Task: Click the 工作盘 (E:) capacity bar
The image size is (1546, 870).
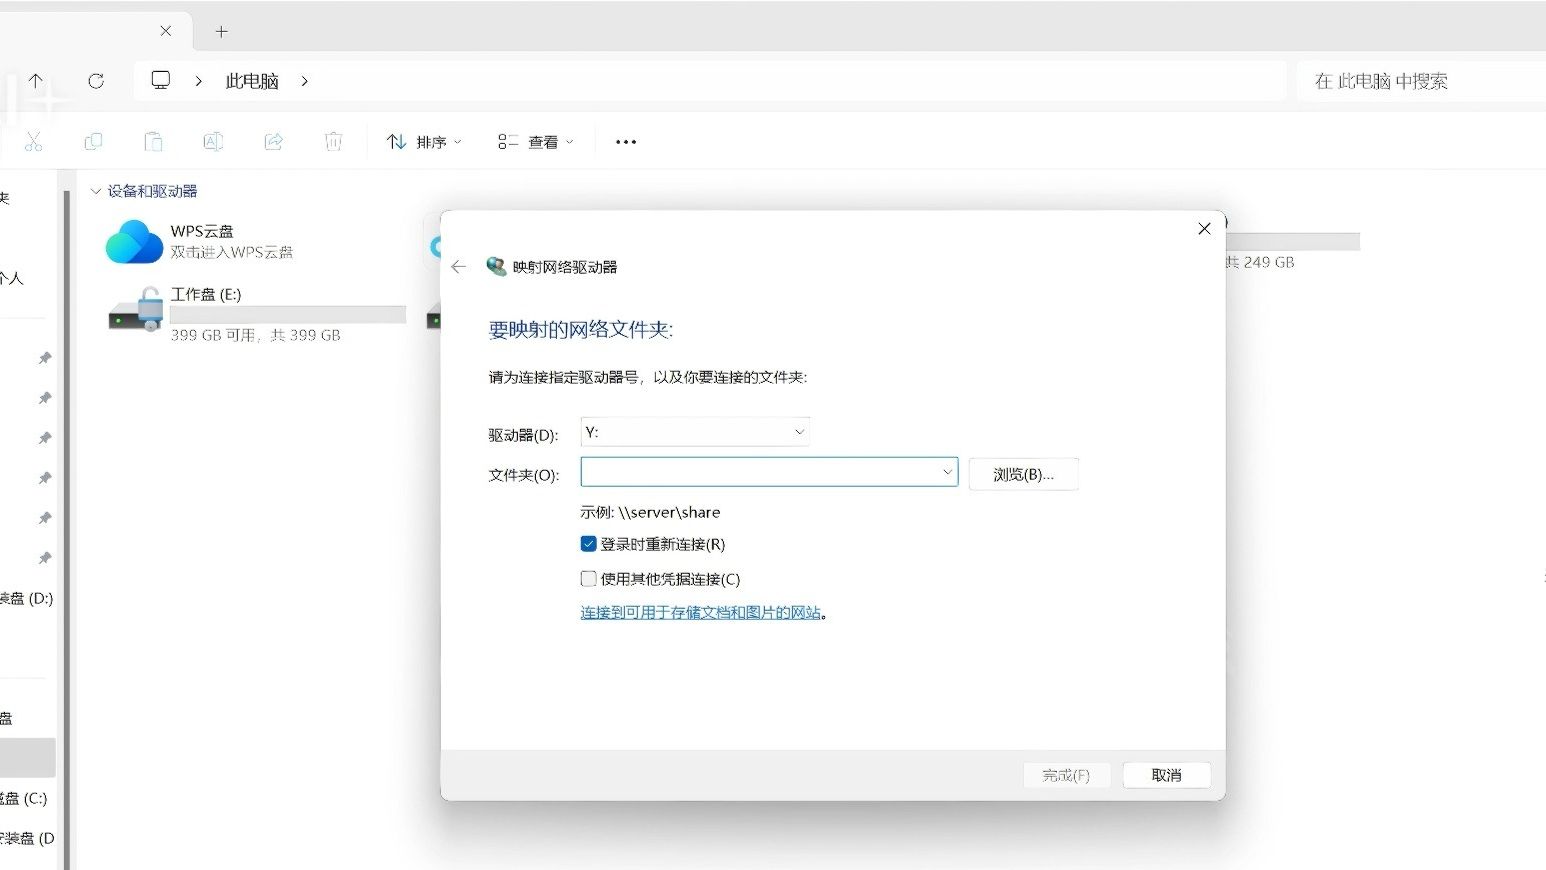Action: pos(288,315)
